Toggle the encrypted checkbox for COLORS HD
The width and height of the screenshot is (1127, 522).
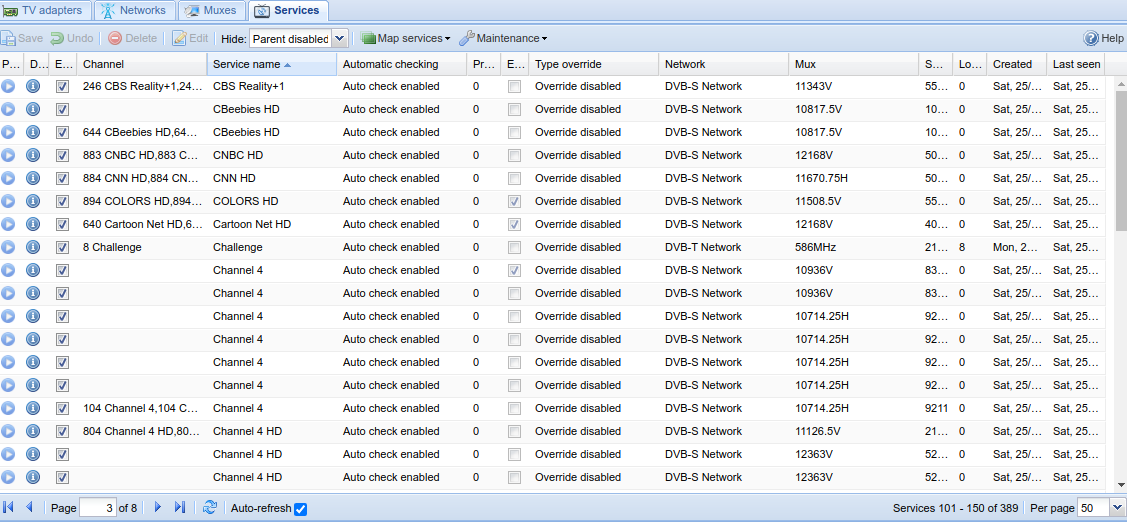click(x=514, y=201)
